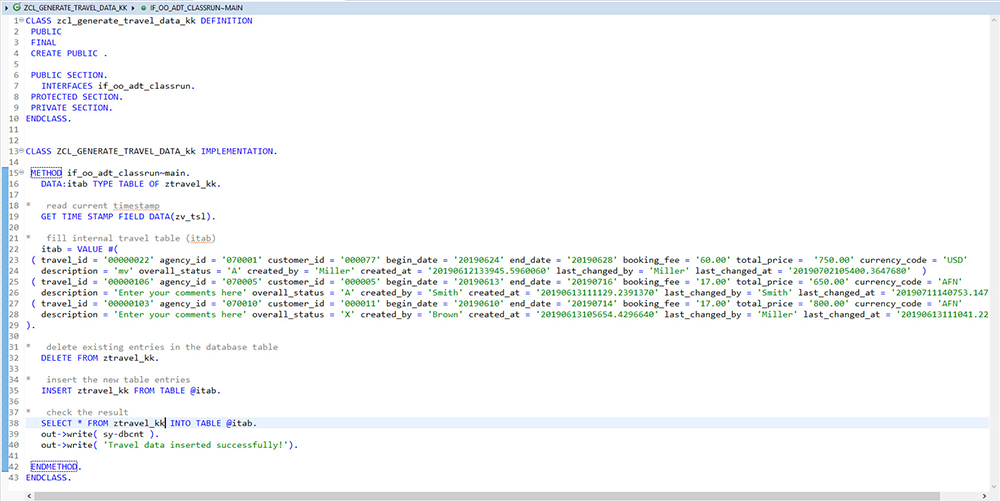Expand the breadcrumb arrow before IF_OO_ADT_CLASSRUN~MAIN
The image size is (1000, 501).
click(x=133, y=6)
